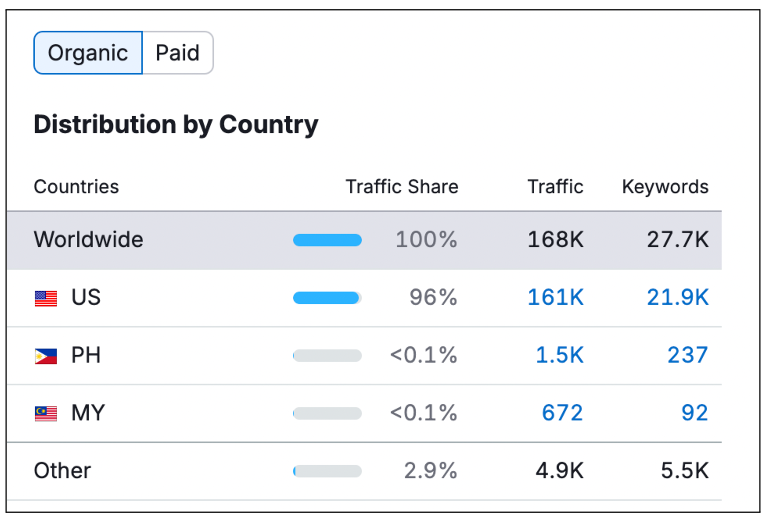Open PH traffic value 1.5K
Viewport: 769px width, 520px height.
point(560,355)
